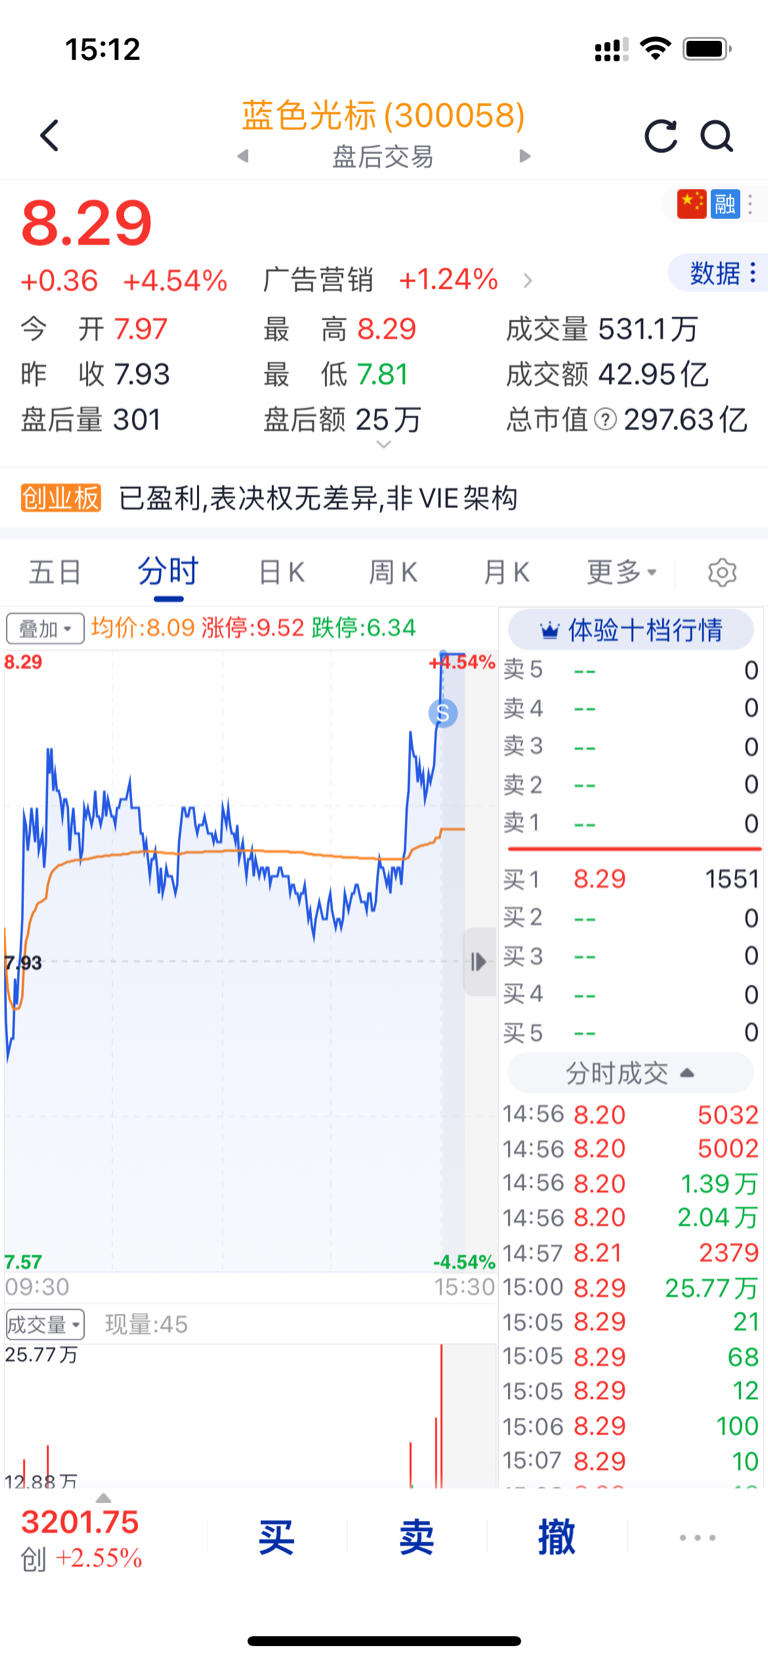Expand more quote details chevron
Screen dimensions: 768x1663
(384, 445)
